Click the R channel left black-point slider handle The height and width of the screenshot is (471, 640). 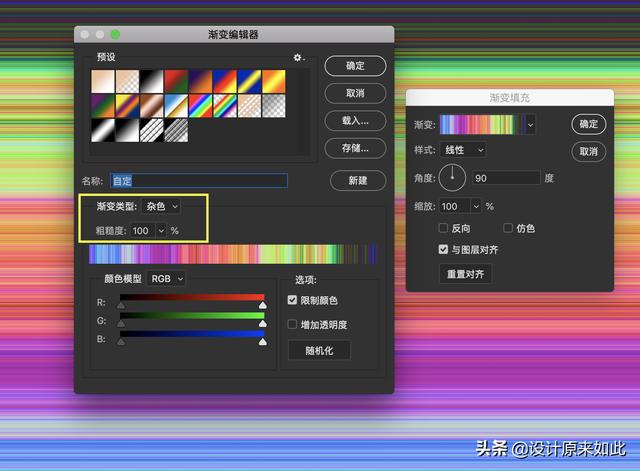pyautogui.click(x=121, y=305)
